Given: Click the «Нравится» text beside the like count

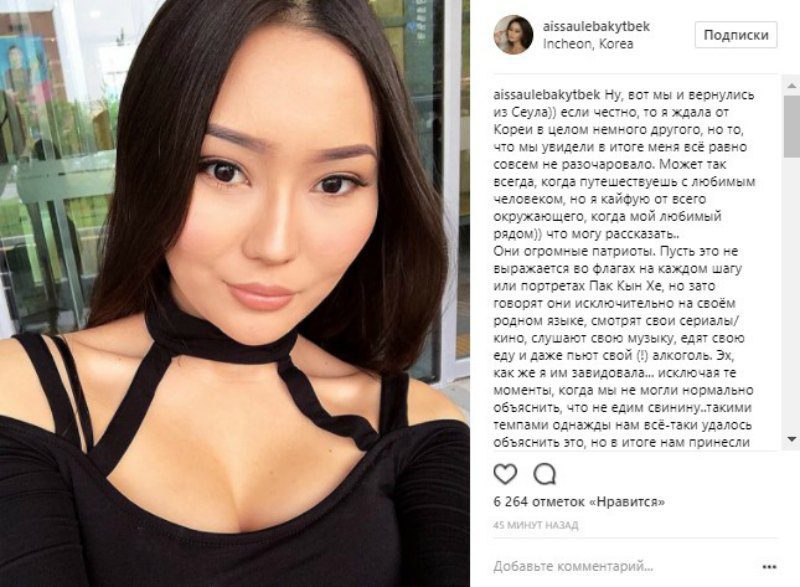Looking at the screenshot, I should [x=627, y=502].
